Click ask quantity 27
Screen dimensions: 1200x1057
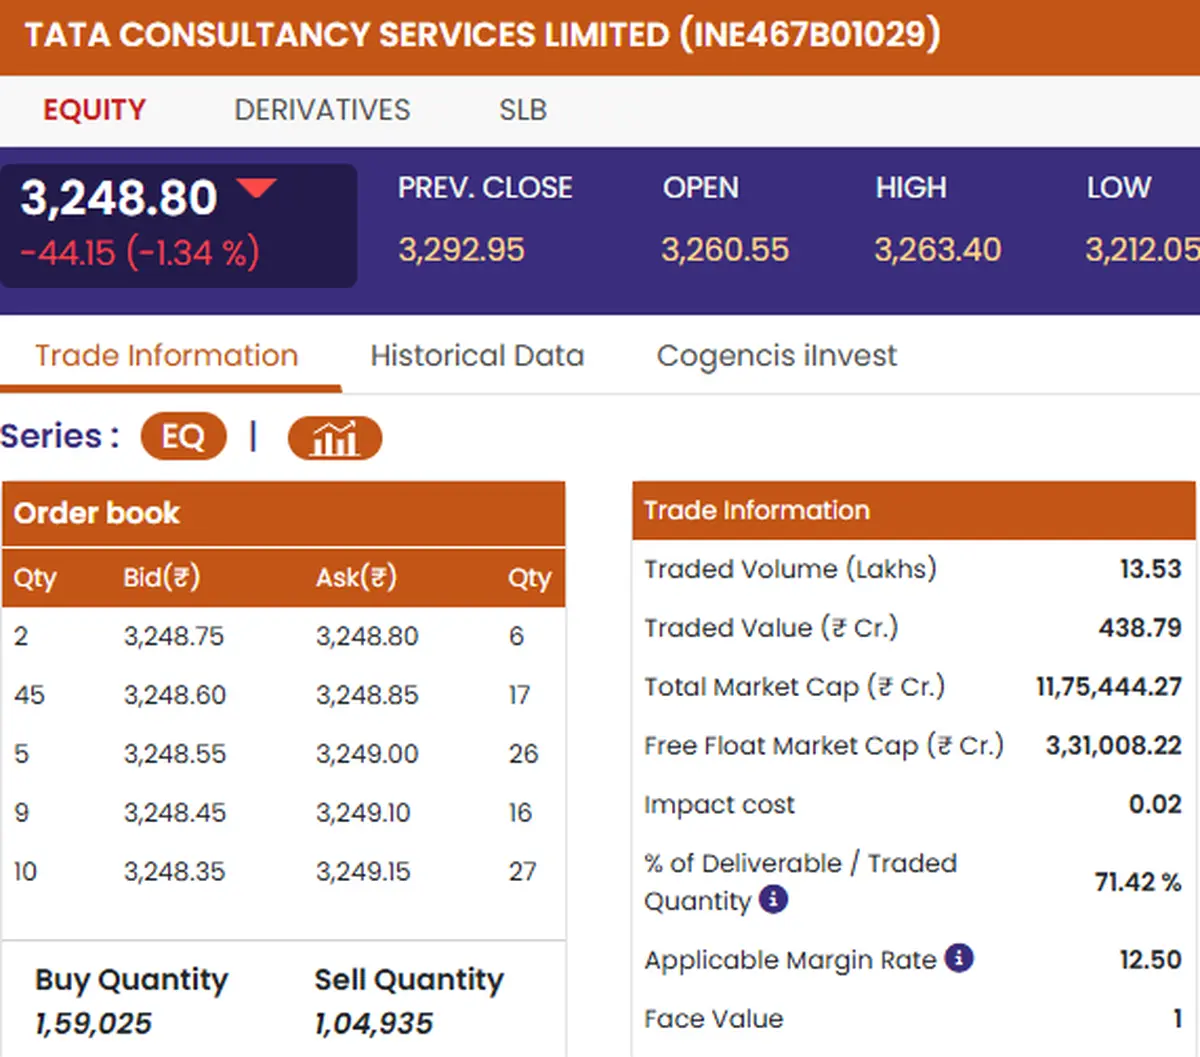(x=522, y=872)
